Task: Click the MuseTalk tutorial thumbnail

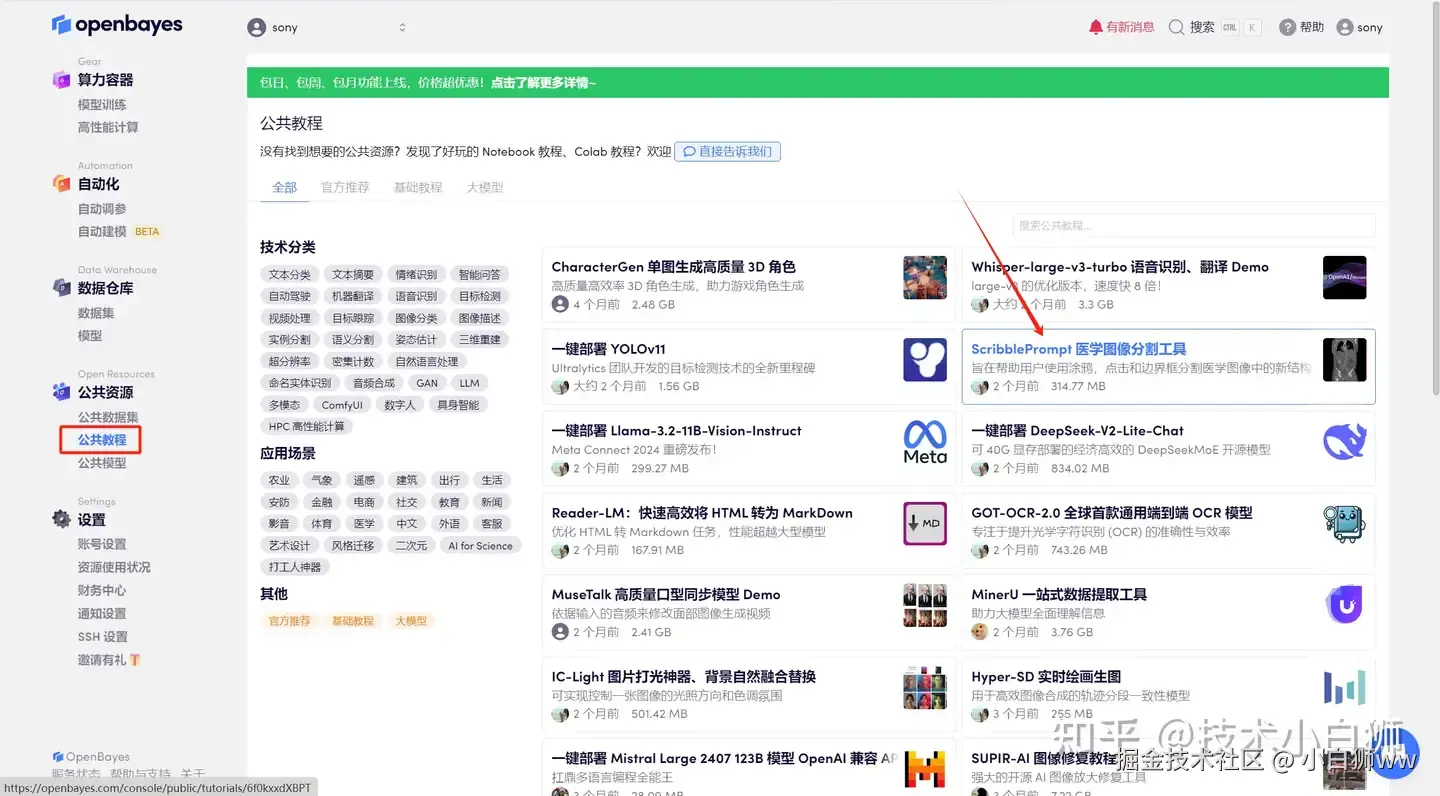Action: point(925,606)
